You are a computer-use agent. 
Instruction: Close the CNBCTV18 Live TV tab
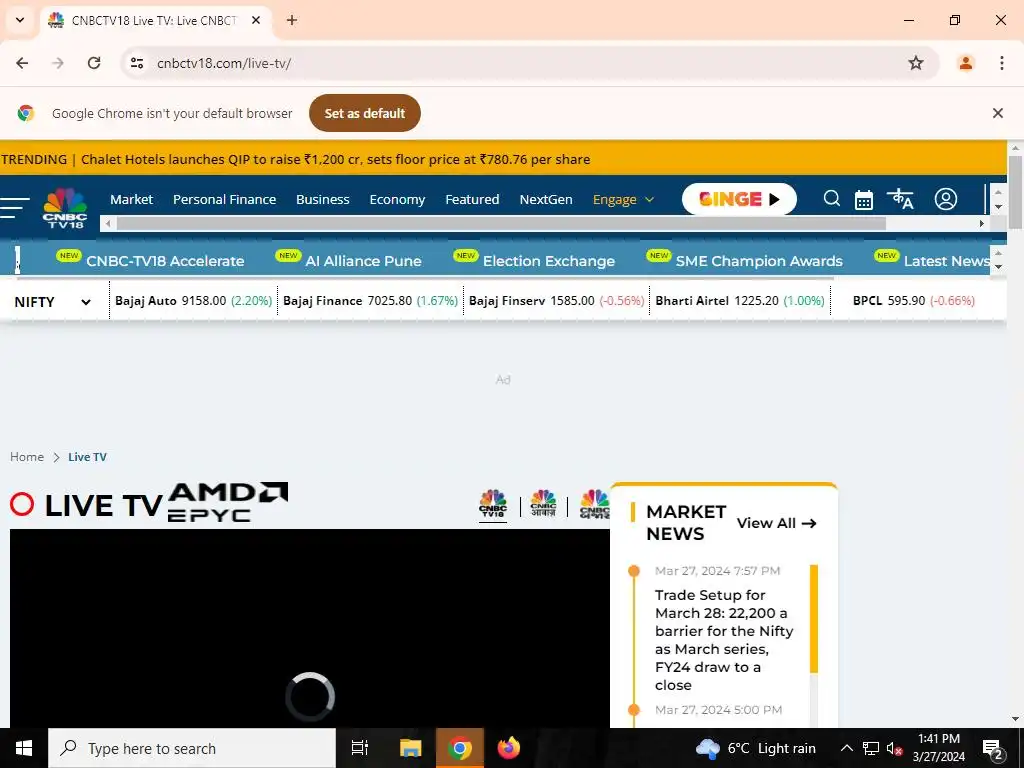click(256, 20)
